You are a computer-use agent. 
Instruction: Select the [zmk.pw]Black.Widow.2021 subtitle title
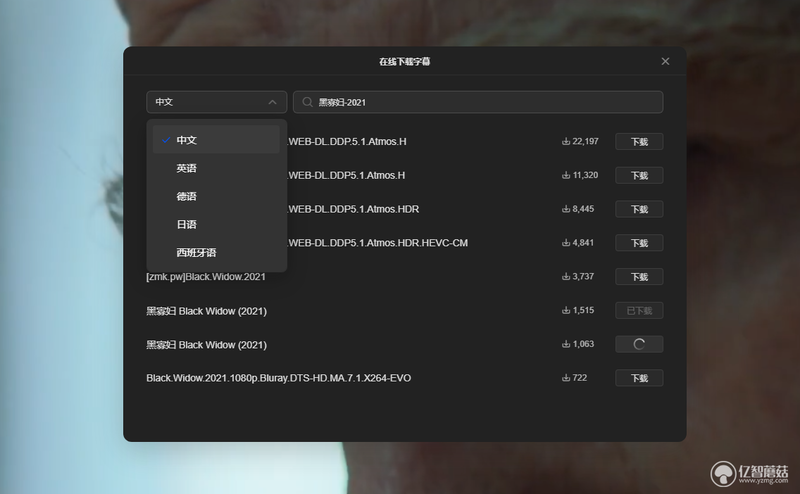(206, 277)
